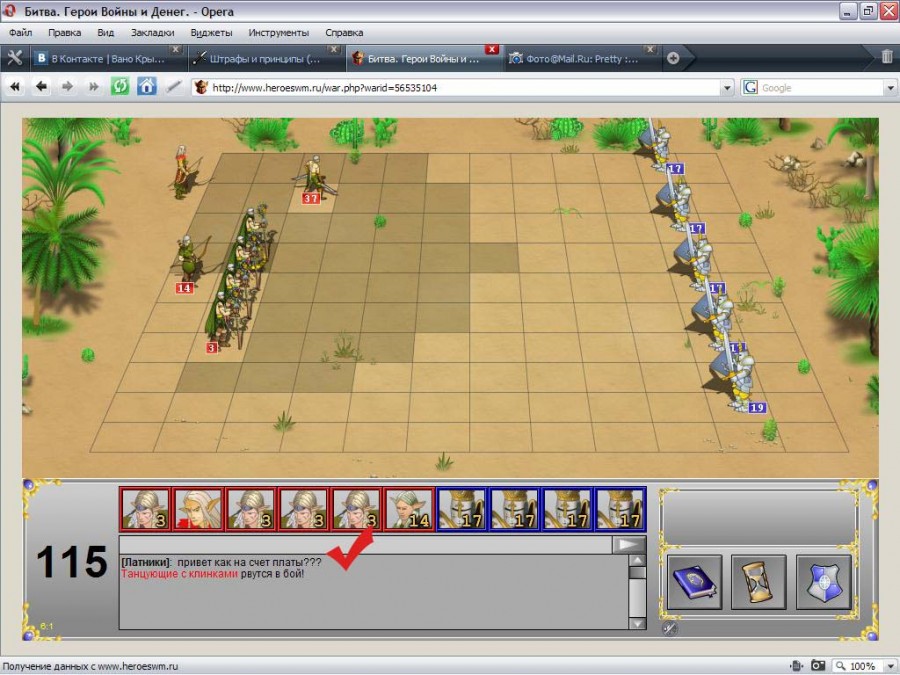
Task: Click the chat send arrow button
Action: [x=629, y=545]
